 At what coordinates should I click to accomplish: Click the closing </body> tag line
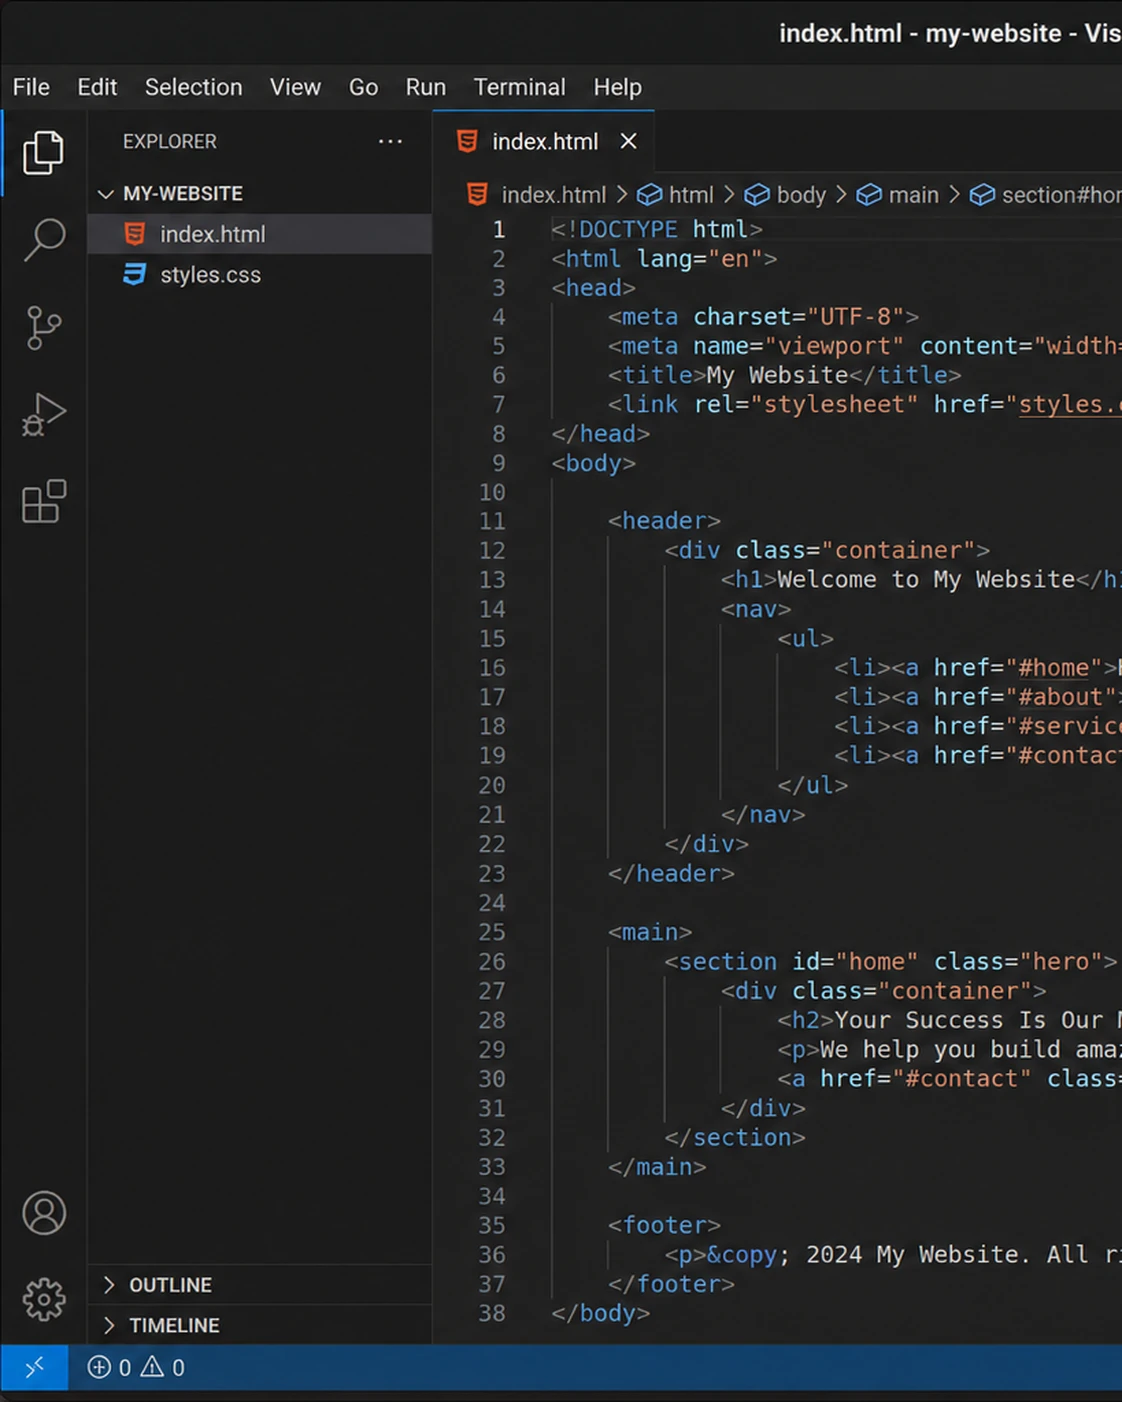600,1313
